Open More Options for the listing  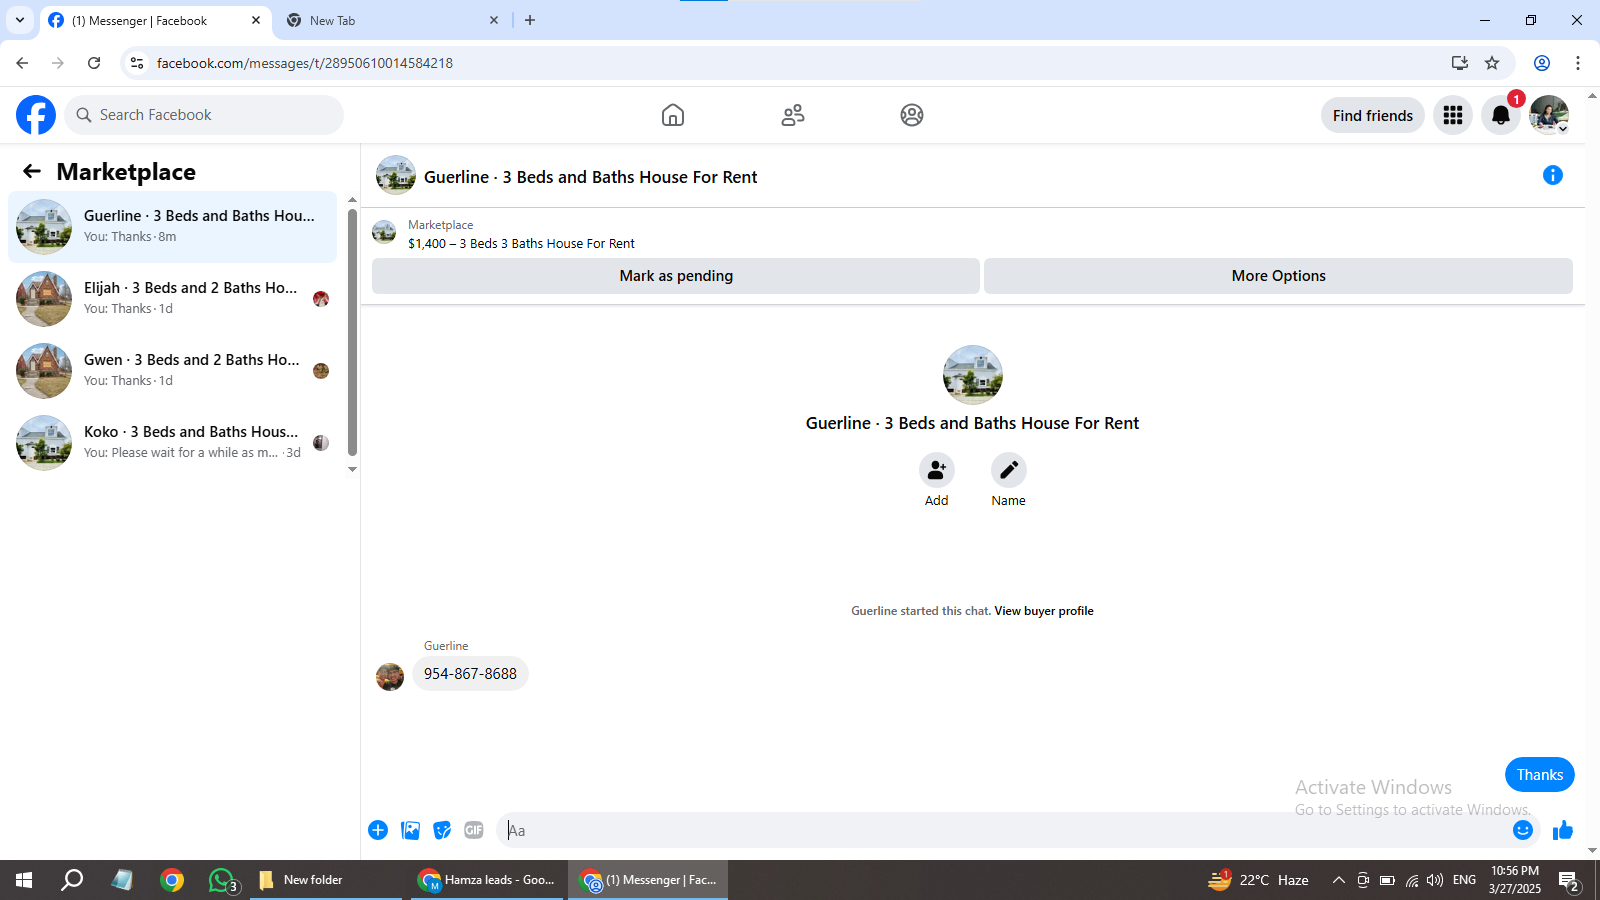point(1278,276)
